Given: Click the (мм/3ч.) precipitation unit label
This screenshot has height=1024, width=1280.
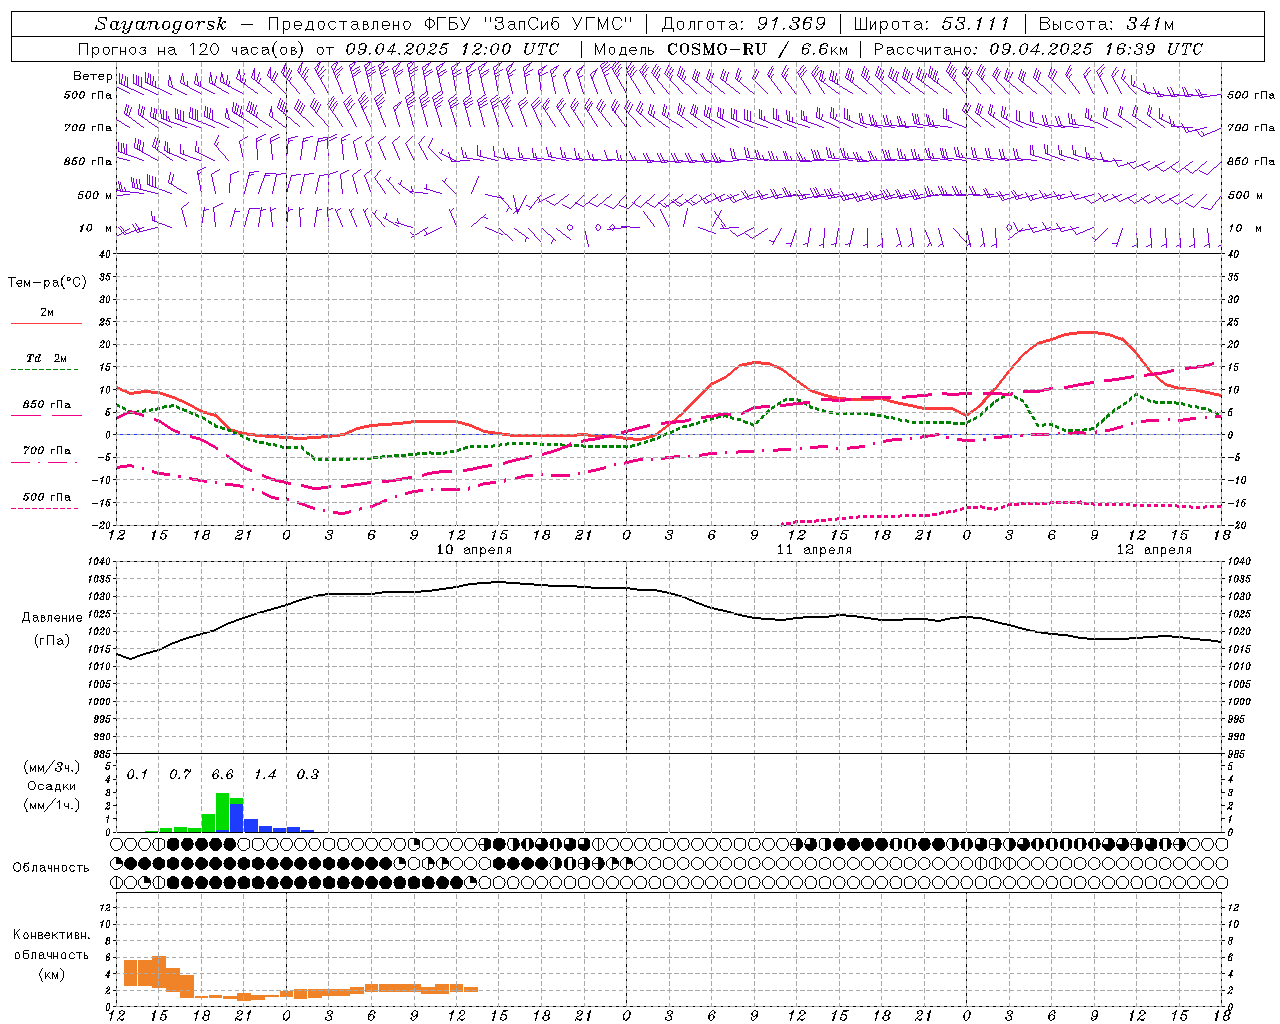Looking at the screenshot, I should 52,768.
